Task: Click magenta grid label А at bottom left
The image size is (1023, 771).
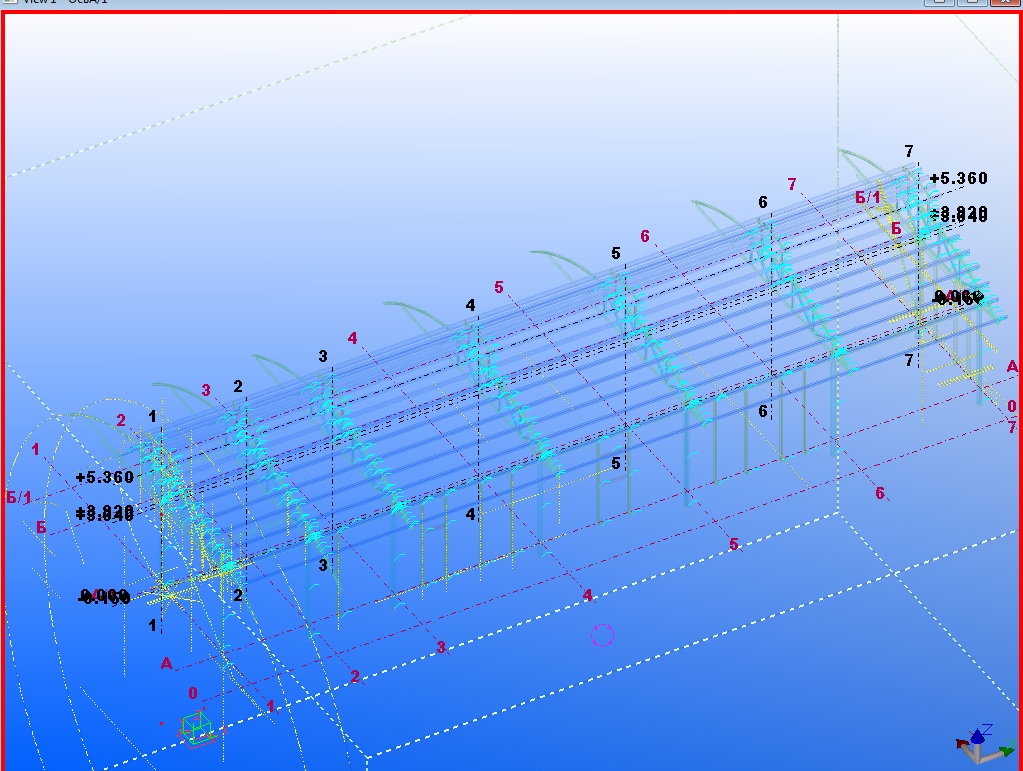Action: (166, 663)
